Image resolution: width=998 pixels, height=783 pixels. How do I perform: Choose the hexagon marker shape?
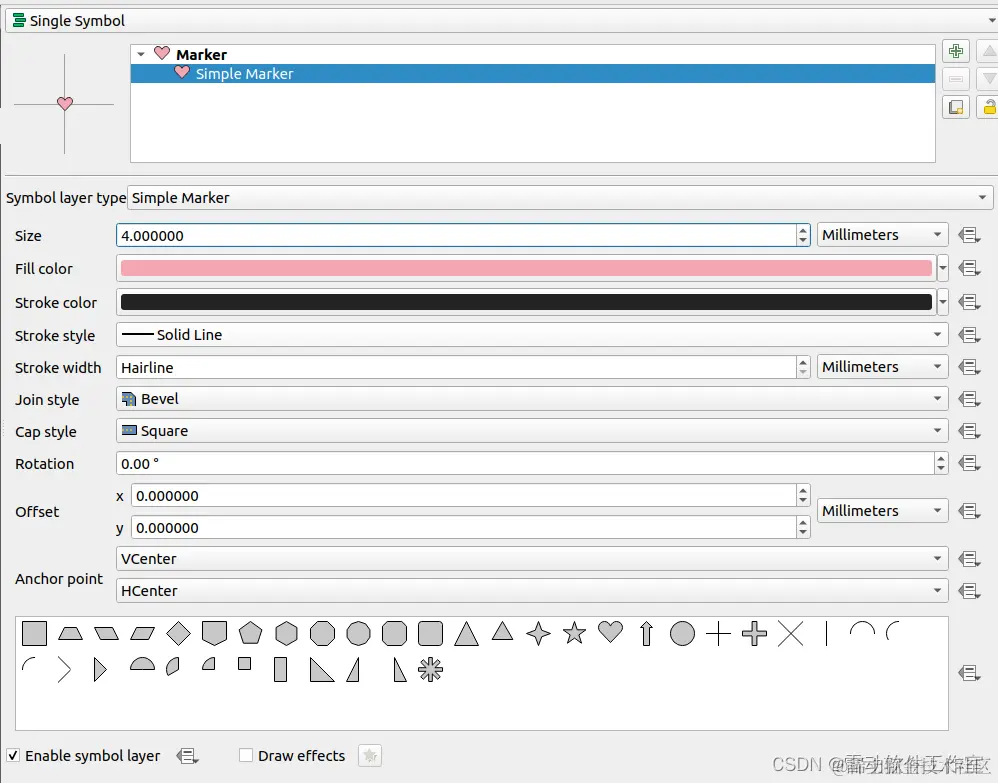click(286, 633)
